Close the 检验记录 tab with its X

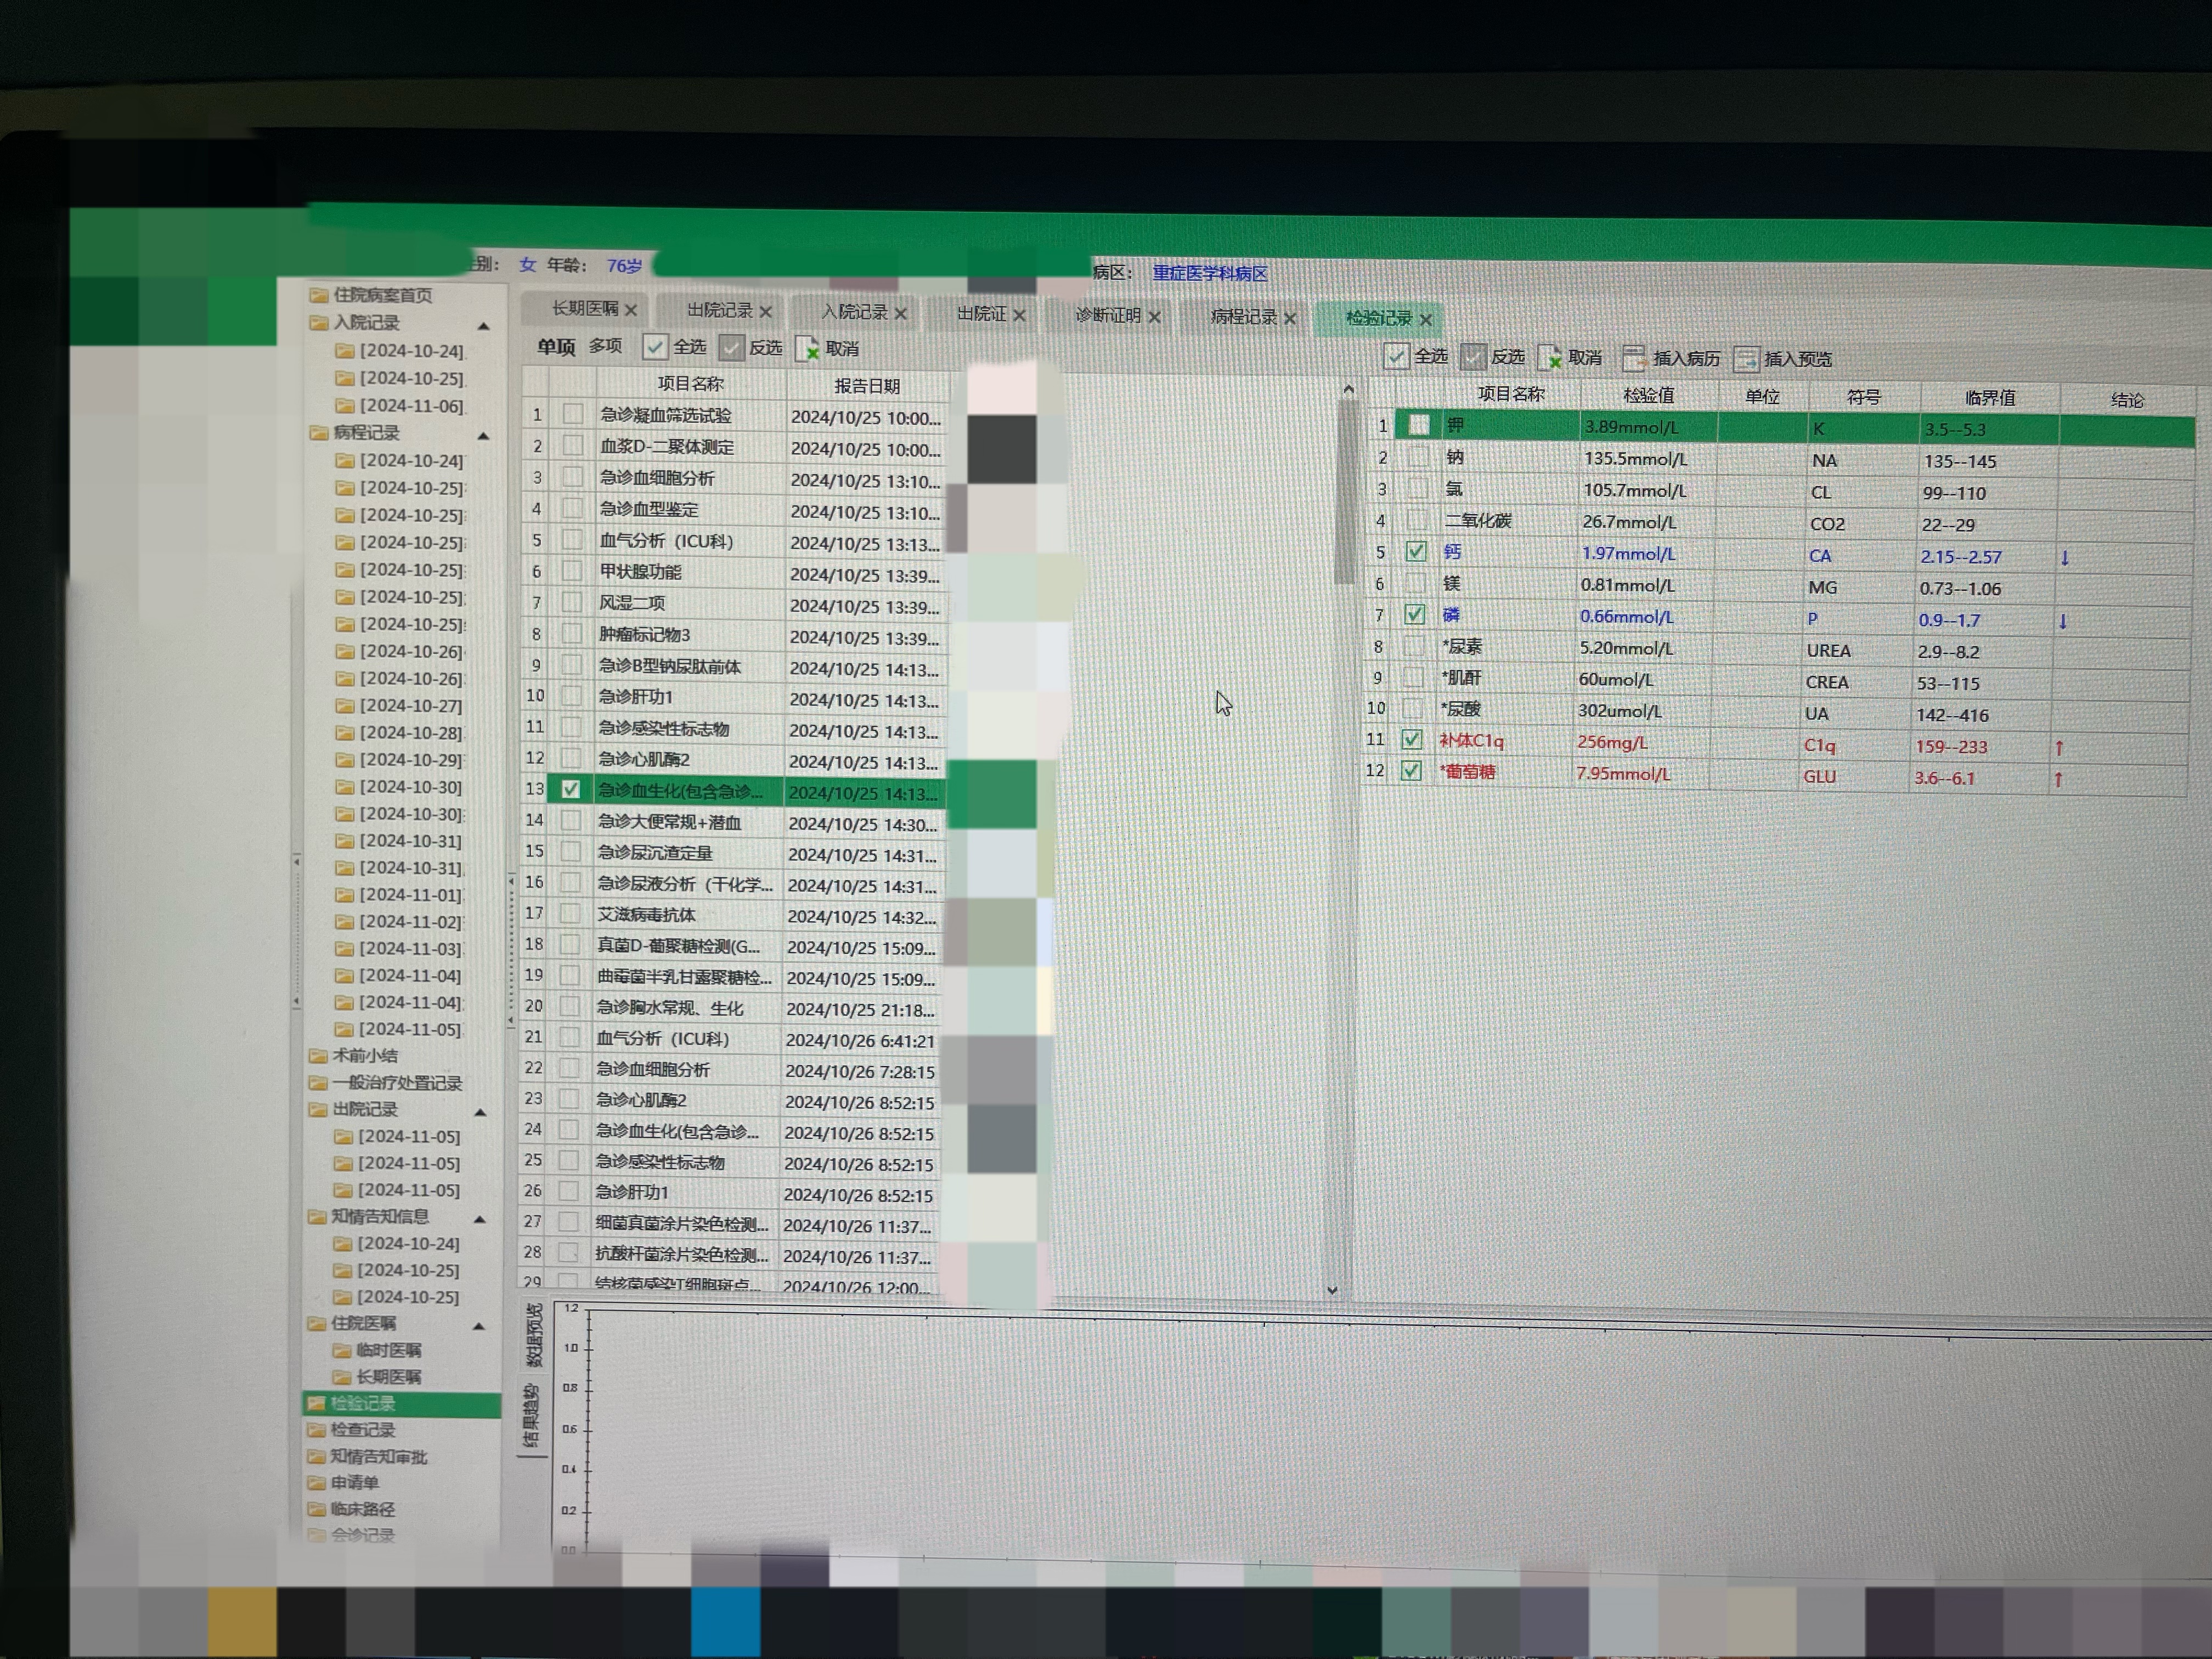1426,320
